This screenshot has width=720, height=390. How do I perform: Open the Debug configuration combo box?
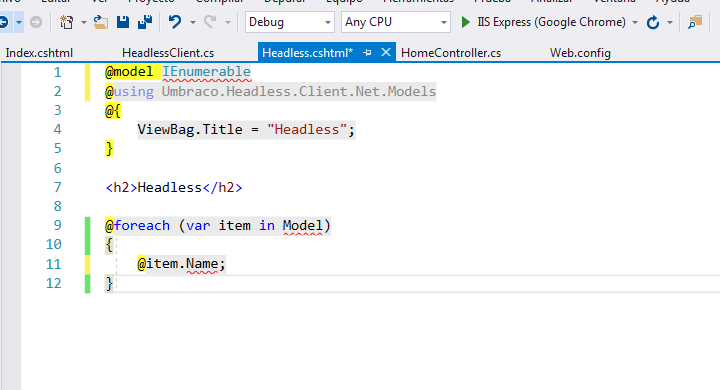[x=290, y=22]
